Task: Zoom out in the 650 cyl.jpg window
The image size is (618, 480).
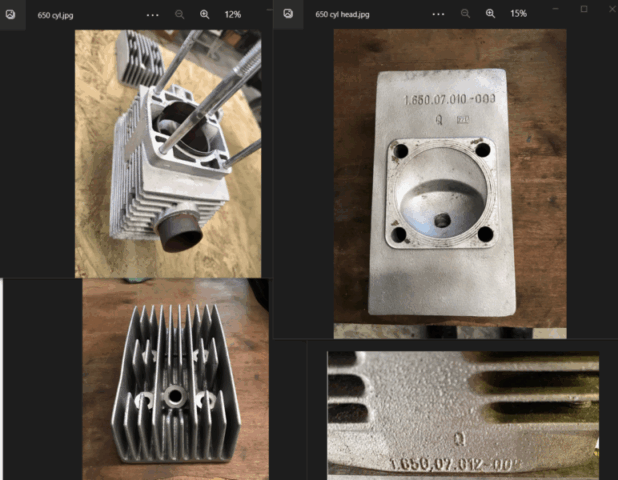Action: [x=180, y=15]
